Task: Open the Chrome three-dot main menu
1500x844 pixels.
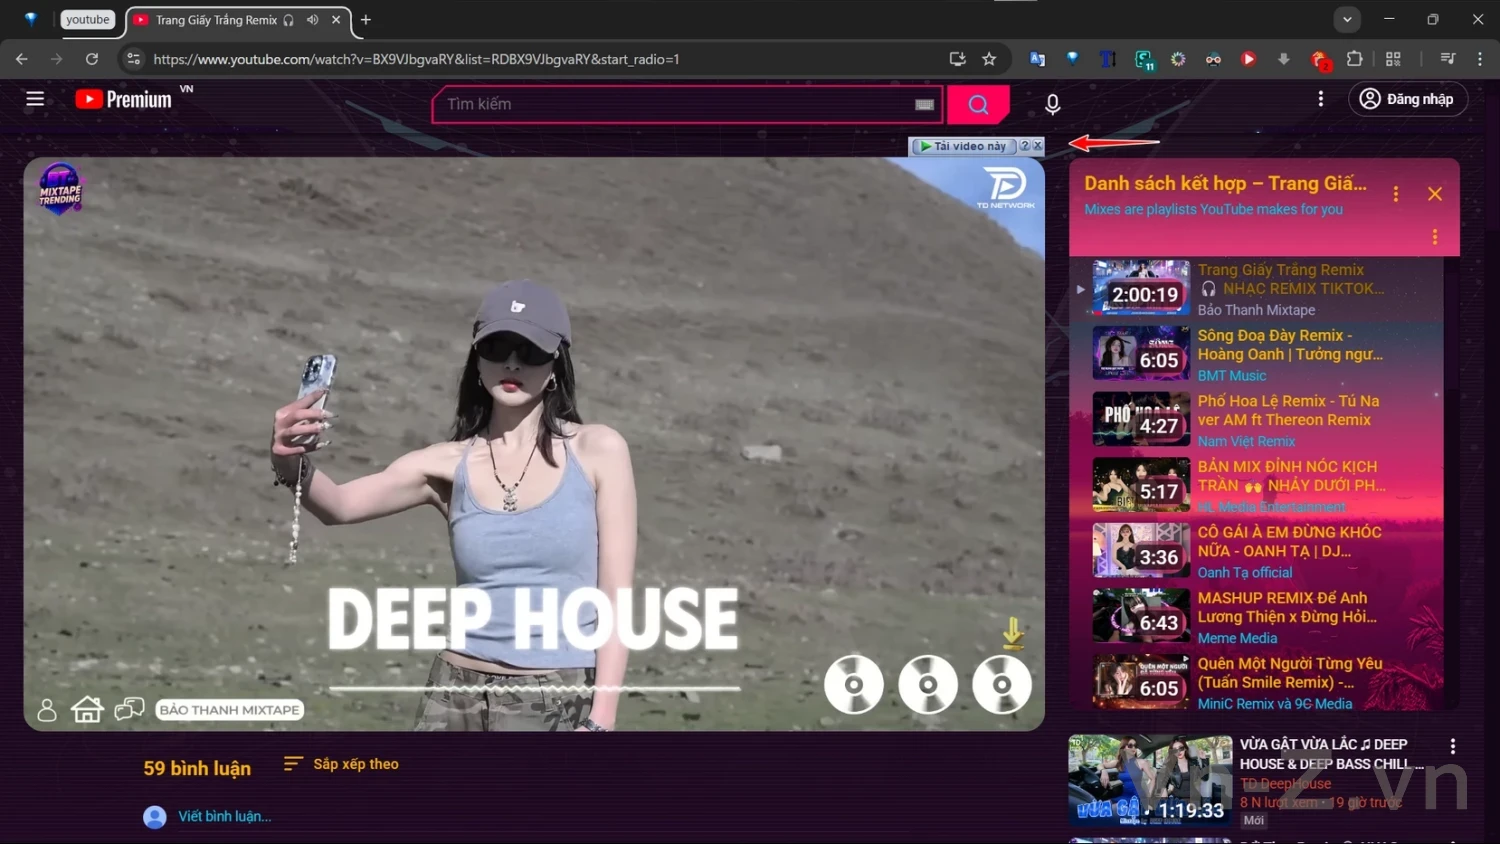Action: click(1480, 59)
